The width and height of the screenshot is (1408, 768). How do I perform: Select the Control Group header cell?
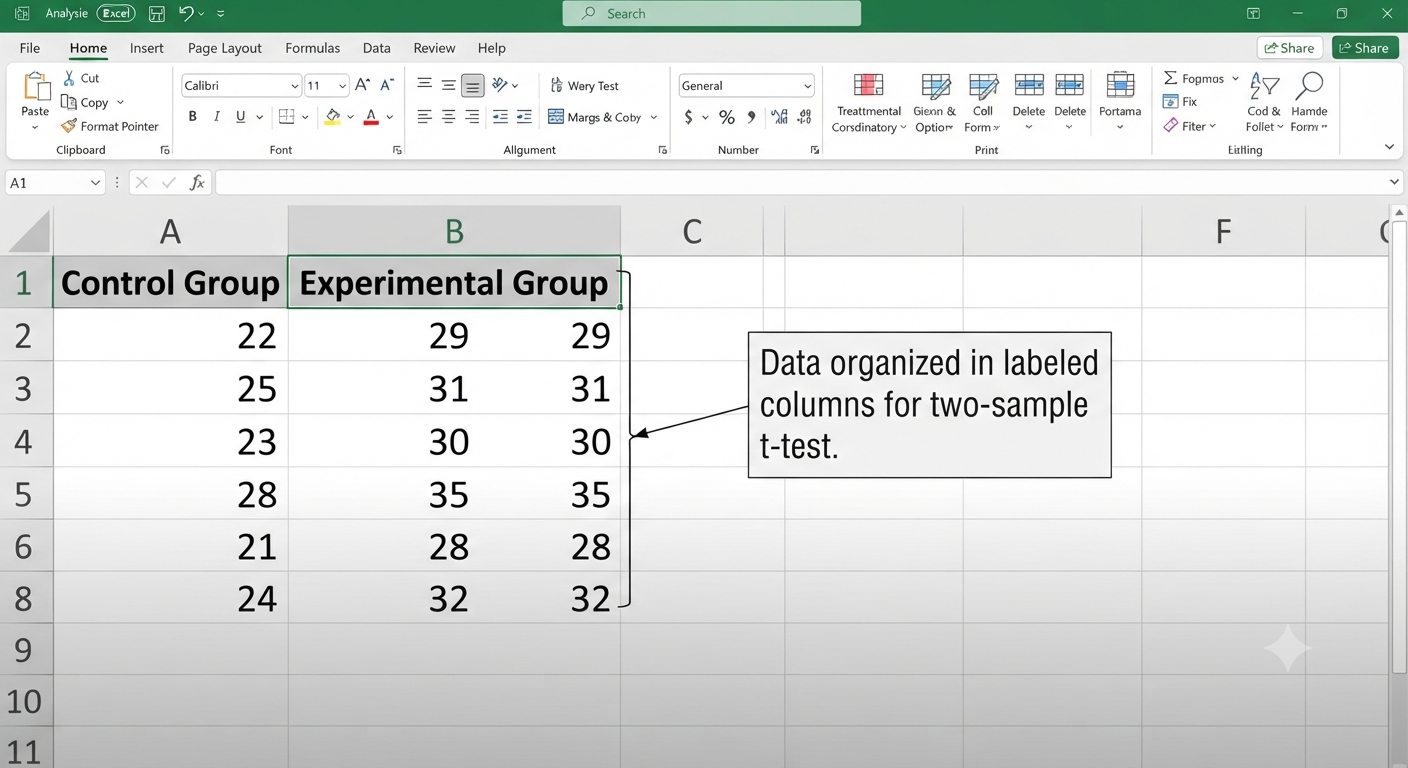point(170,283)
